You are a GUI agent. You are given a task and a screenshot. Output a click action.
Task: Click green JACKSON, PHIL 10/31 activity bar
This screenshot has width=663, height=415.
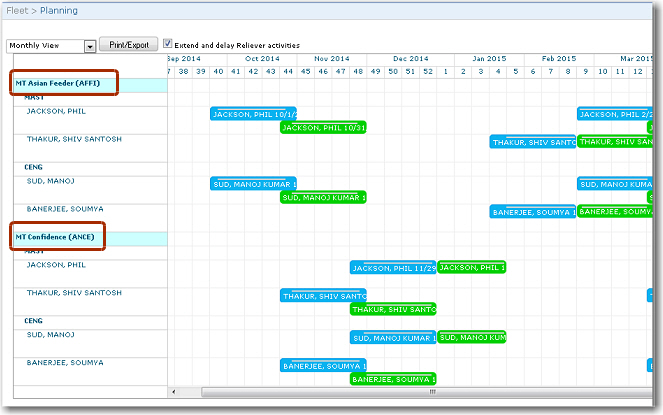click(323, 128)
